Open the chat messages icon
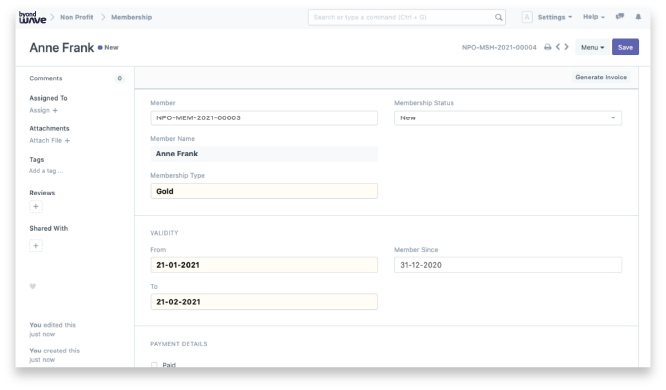 point(620,17)
